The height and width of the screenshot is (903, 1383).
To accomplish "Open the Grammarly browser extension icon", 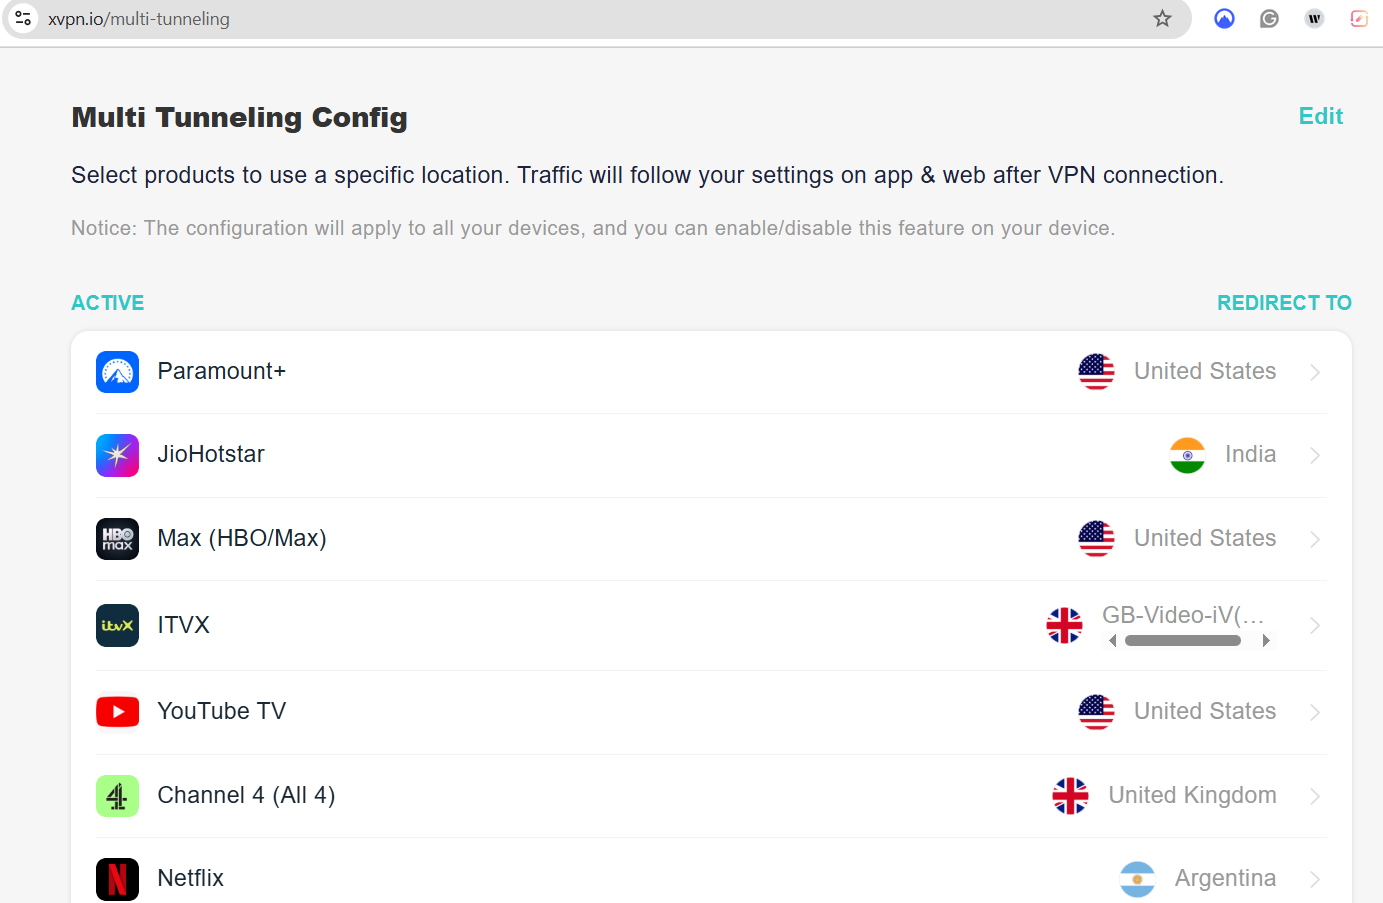I will pyautogui.click(x=1269, y=19).
